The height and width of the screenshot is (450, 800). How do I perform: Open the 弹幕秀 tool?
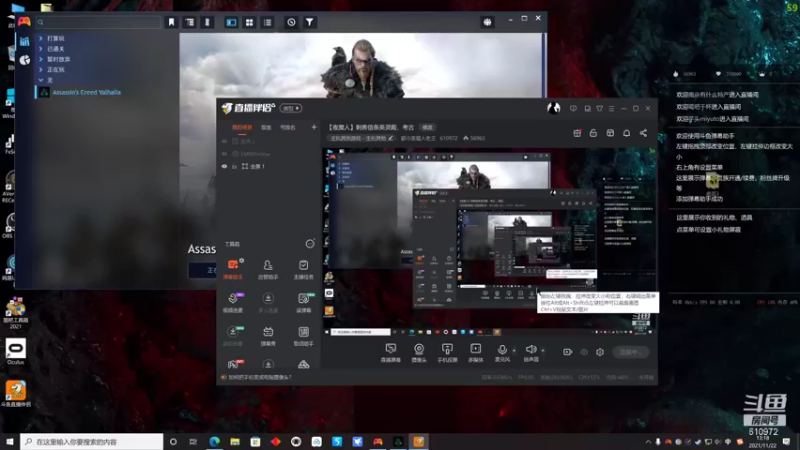point(268,336)
